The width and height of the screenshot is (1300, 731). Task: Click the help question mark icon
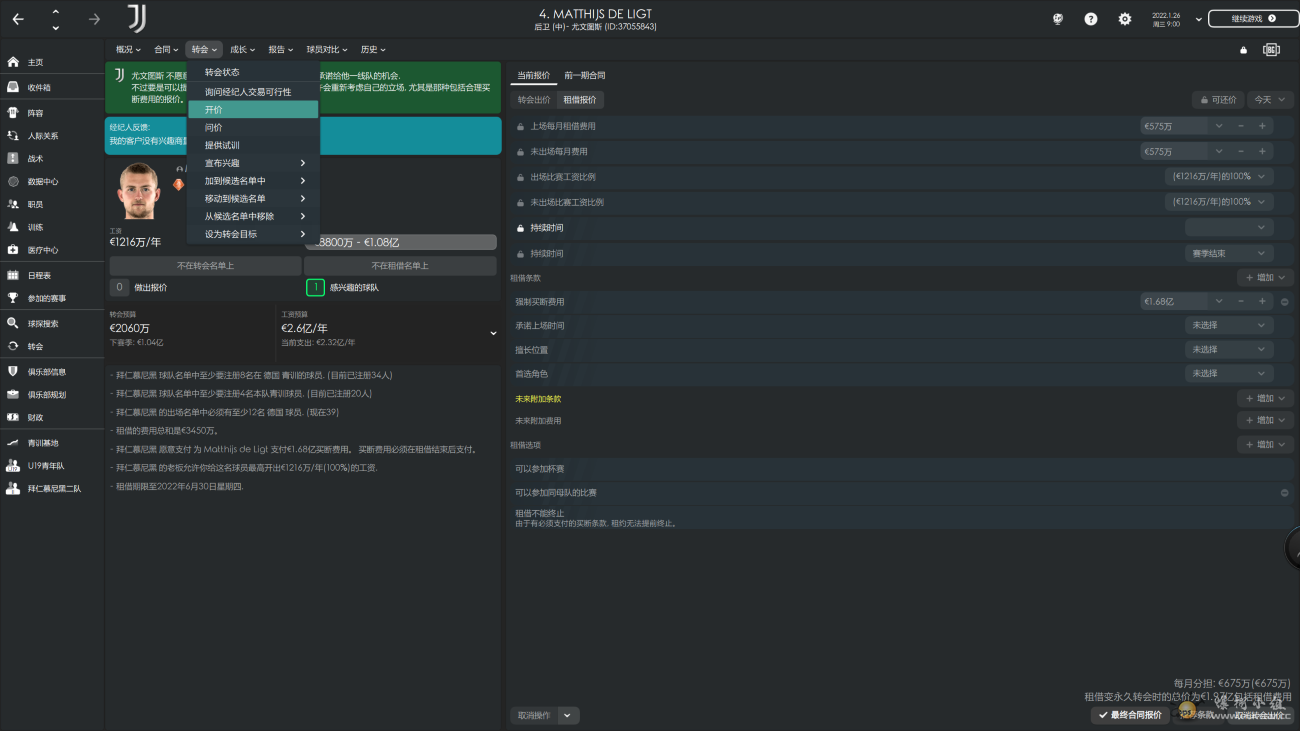1091,19
